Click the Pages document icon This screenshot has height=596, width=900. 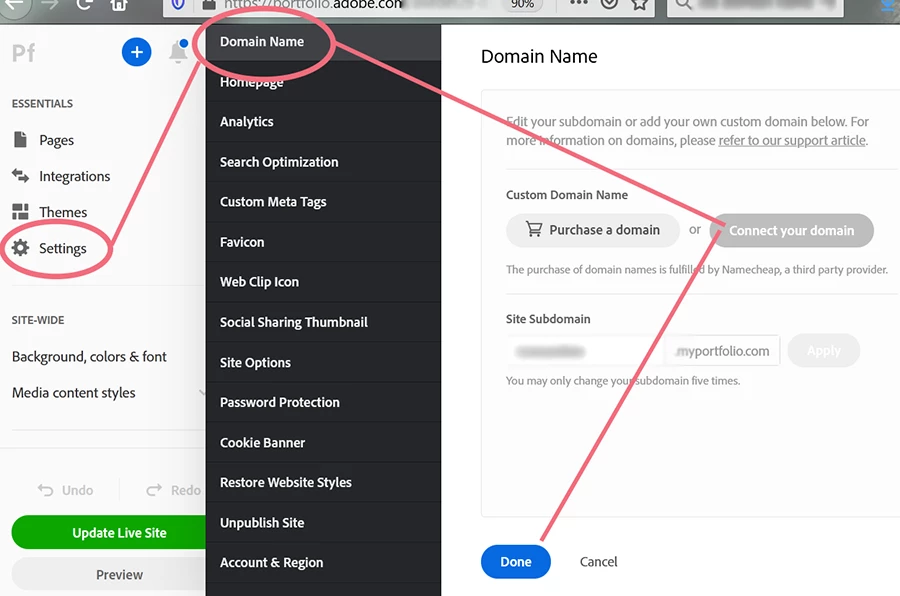click(x=20, y=140)
